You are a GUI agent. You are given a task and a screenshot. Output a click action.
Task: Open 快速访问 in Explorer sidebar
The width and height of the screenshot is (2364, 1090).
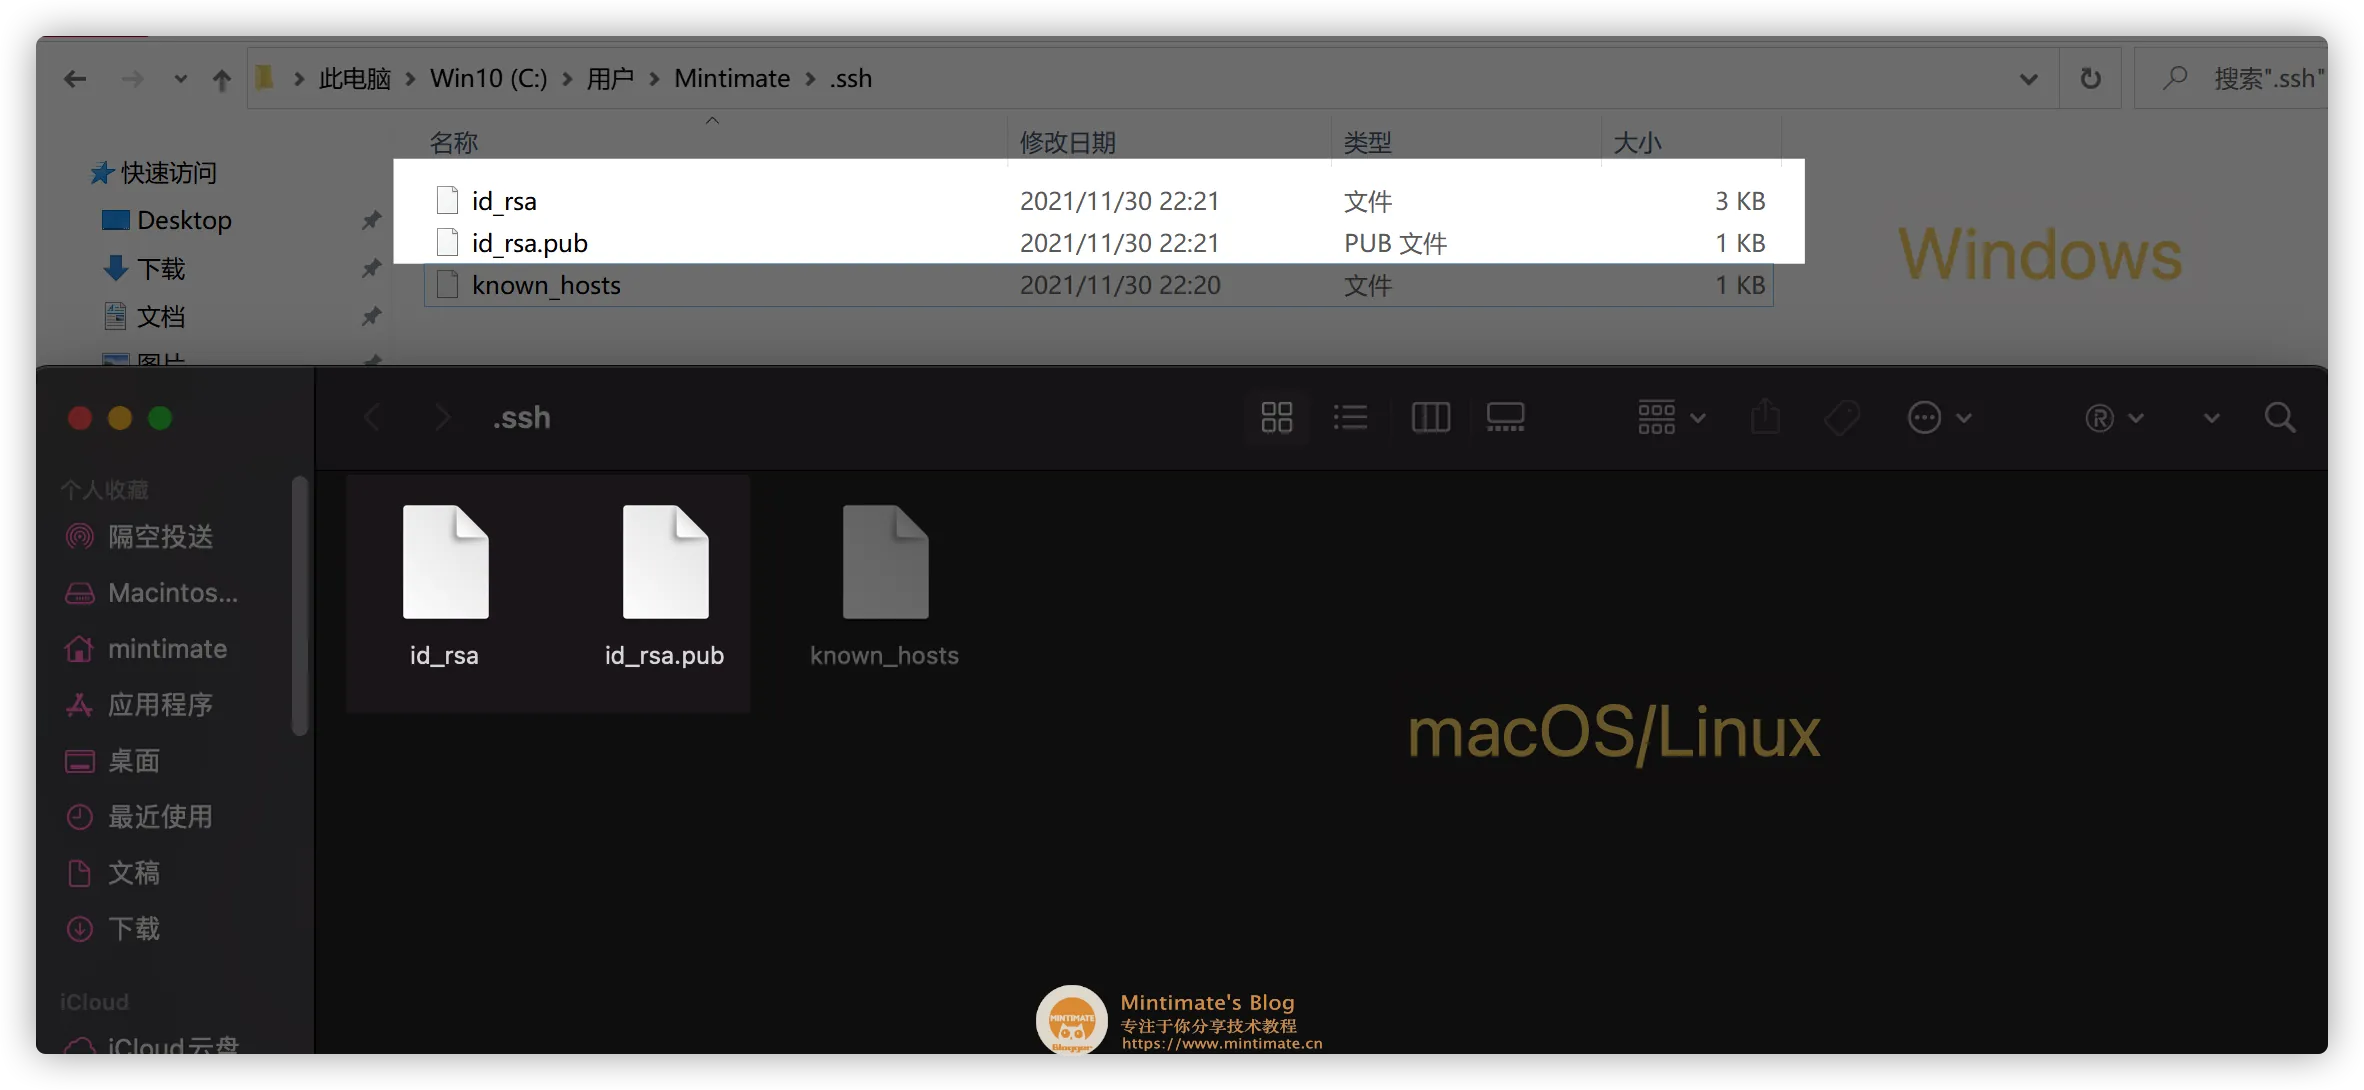tap(154, 173)
